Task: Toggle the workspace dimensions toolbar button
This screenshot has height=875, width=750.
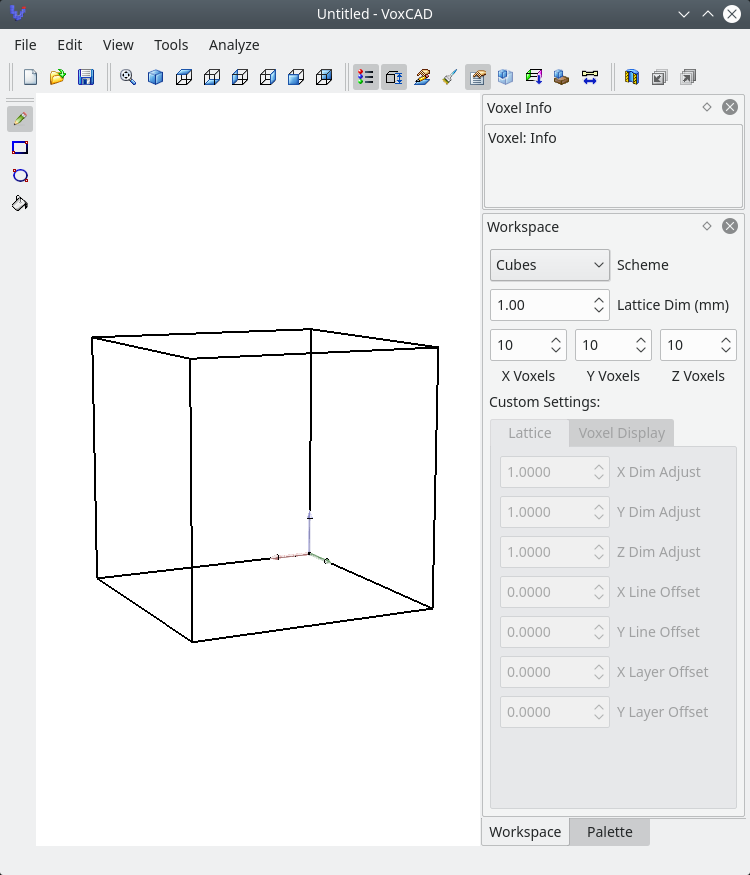Action: [x=394, y=77]
